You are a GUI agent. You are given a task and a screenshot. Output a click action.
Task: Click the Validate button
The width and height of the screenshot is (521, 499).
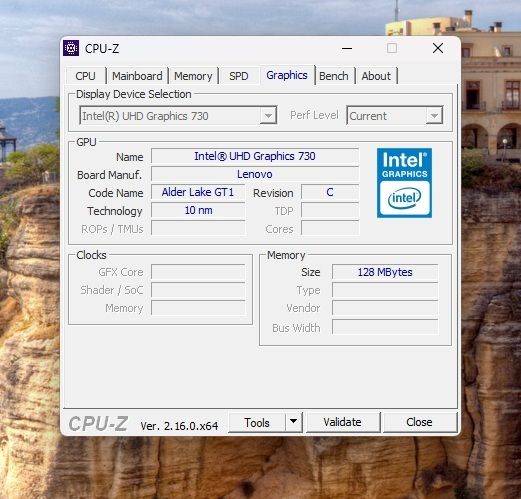tap(343, 422)
